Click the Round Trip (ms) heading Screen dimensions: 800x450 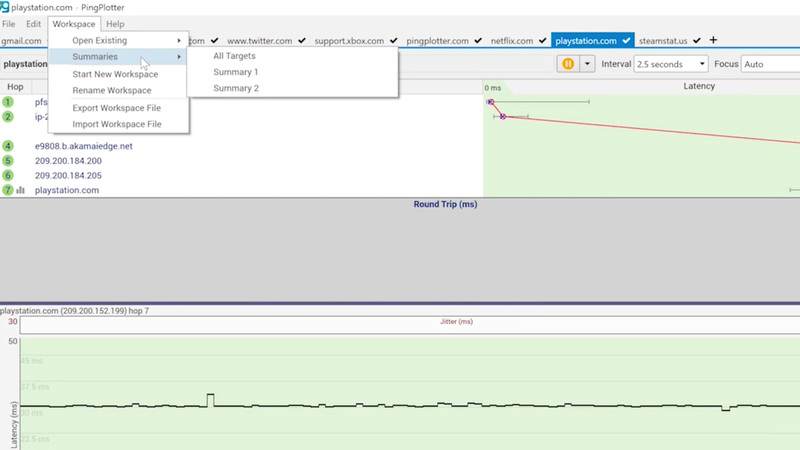(x=445, y=204)
